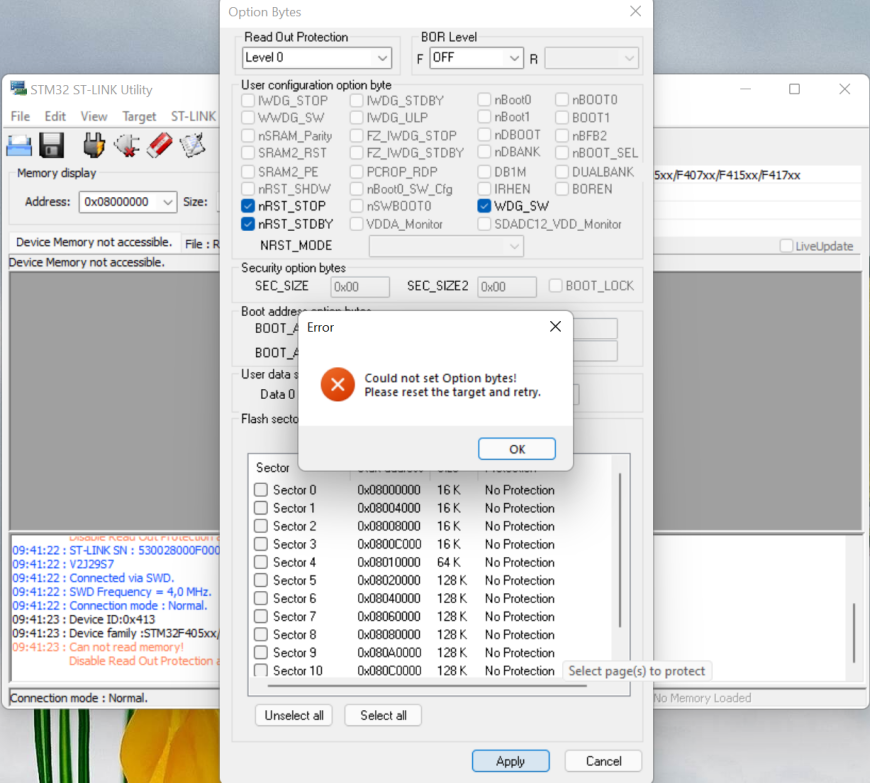The height and width of the screenshot is (783, 870).
Task: Click the Connect to target plug icon
Action: point(94,145)
